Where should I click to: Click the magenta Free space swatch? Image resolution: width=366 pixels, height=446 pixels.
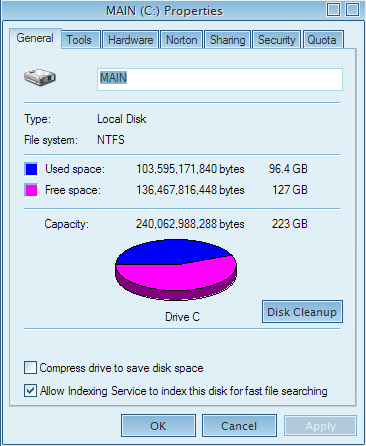pos(31,190)
